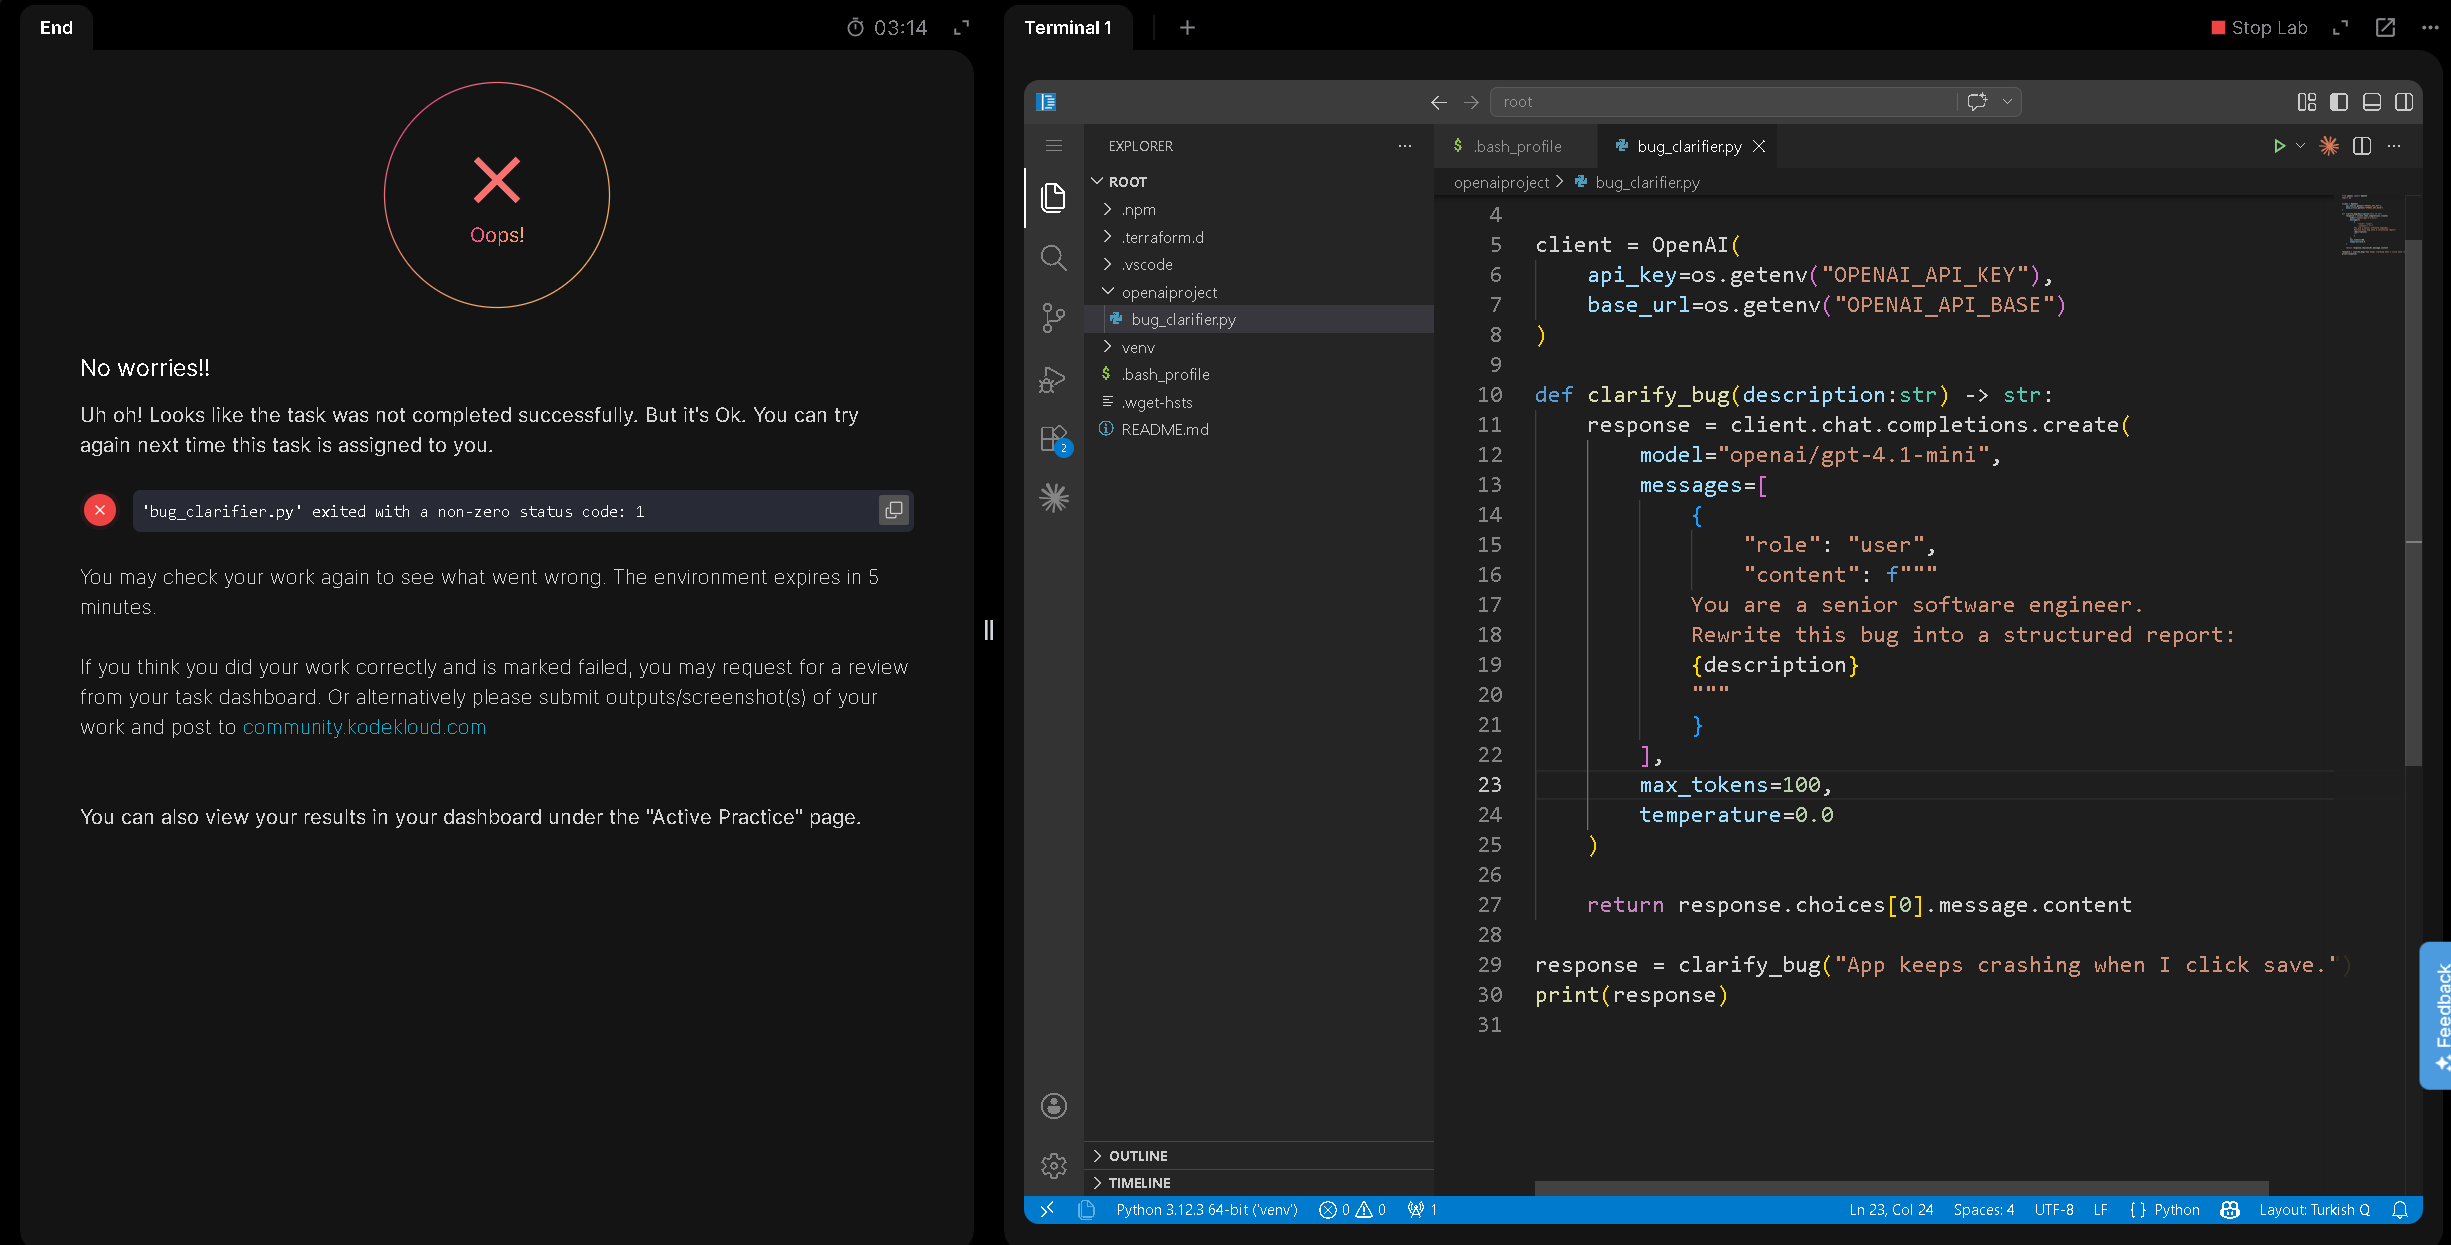Copy the bug_clarifier.py error message

click(x=893, y=511)
